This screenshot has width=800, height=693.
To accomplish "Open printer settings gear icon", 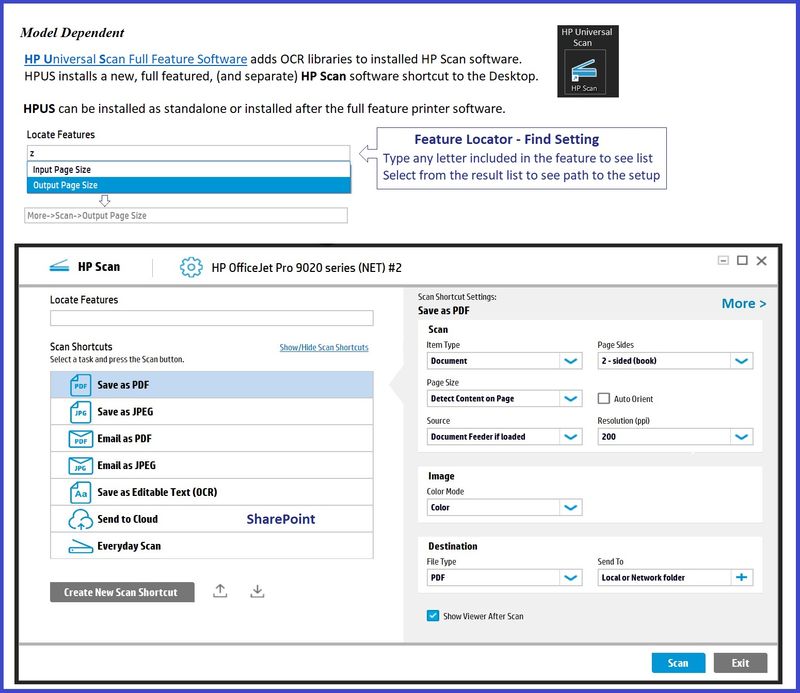I will click(x=191, y=267).
